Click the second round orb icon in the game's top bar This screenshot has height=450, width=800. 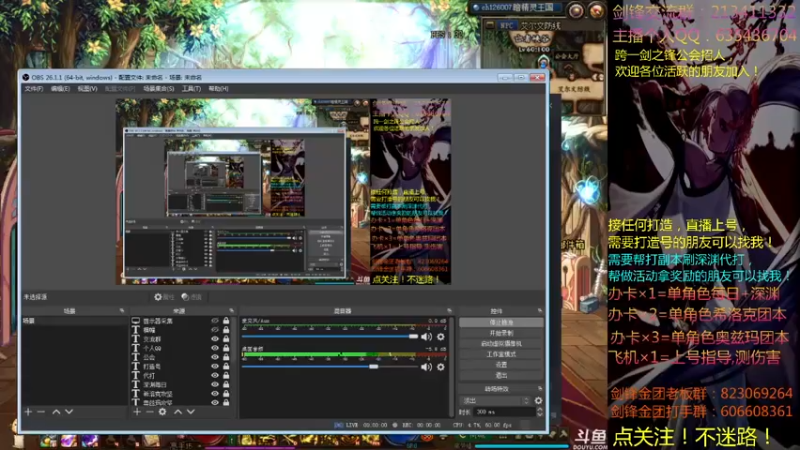click(596, 10)
